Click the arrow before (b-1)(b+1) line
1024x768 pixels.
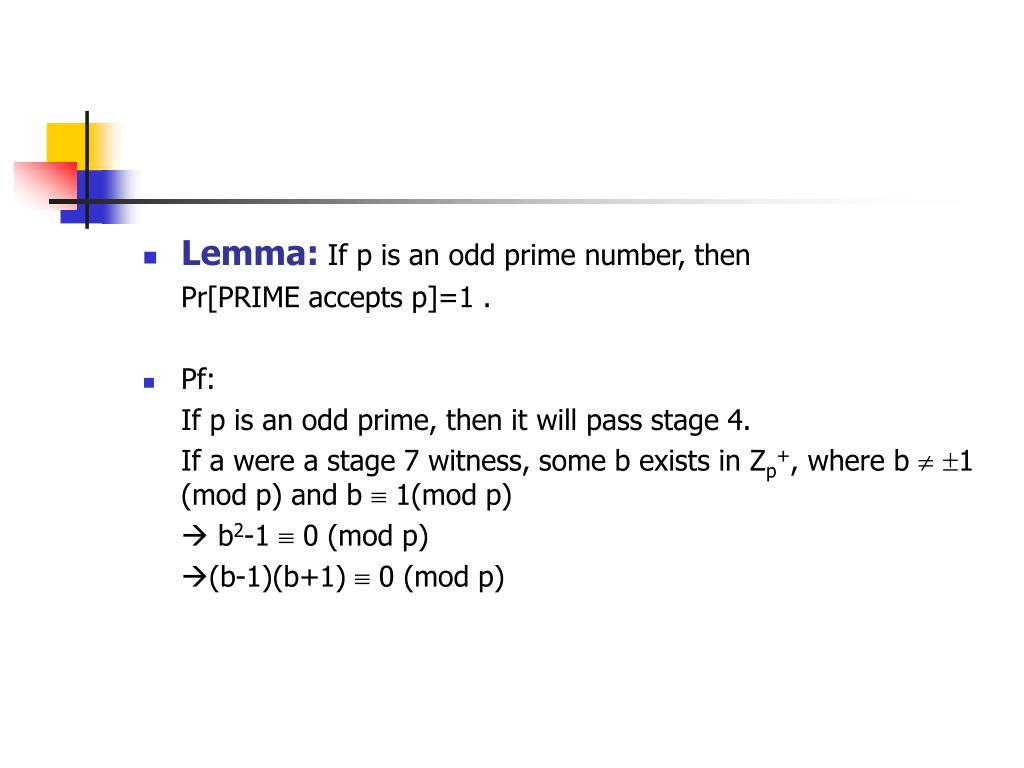(195, 577)
